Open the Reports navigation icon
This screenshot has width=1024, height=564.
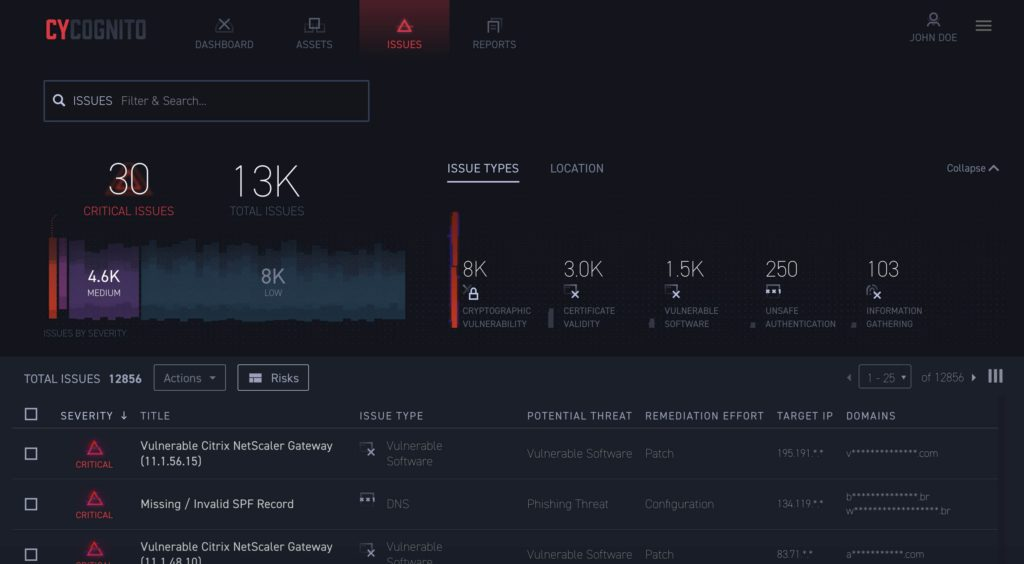pos(494,25)
